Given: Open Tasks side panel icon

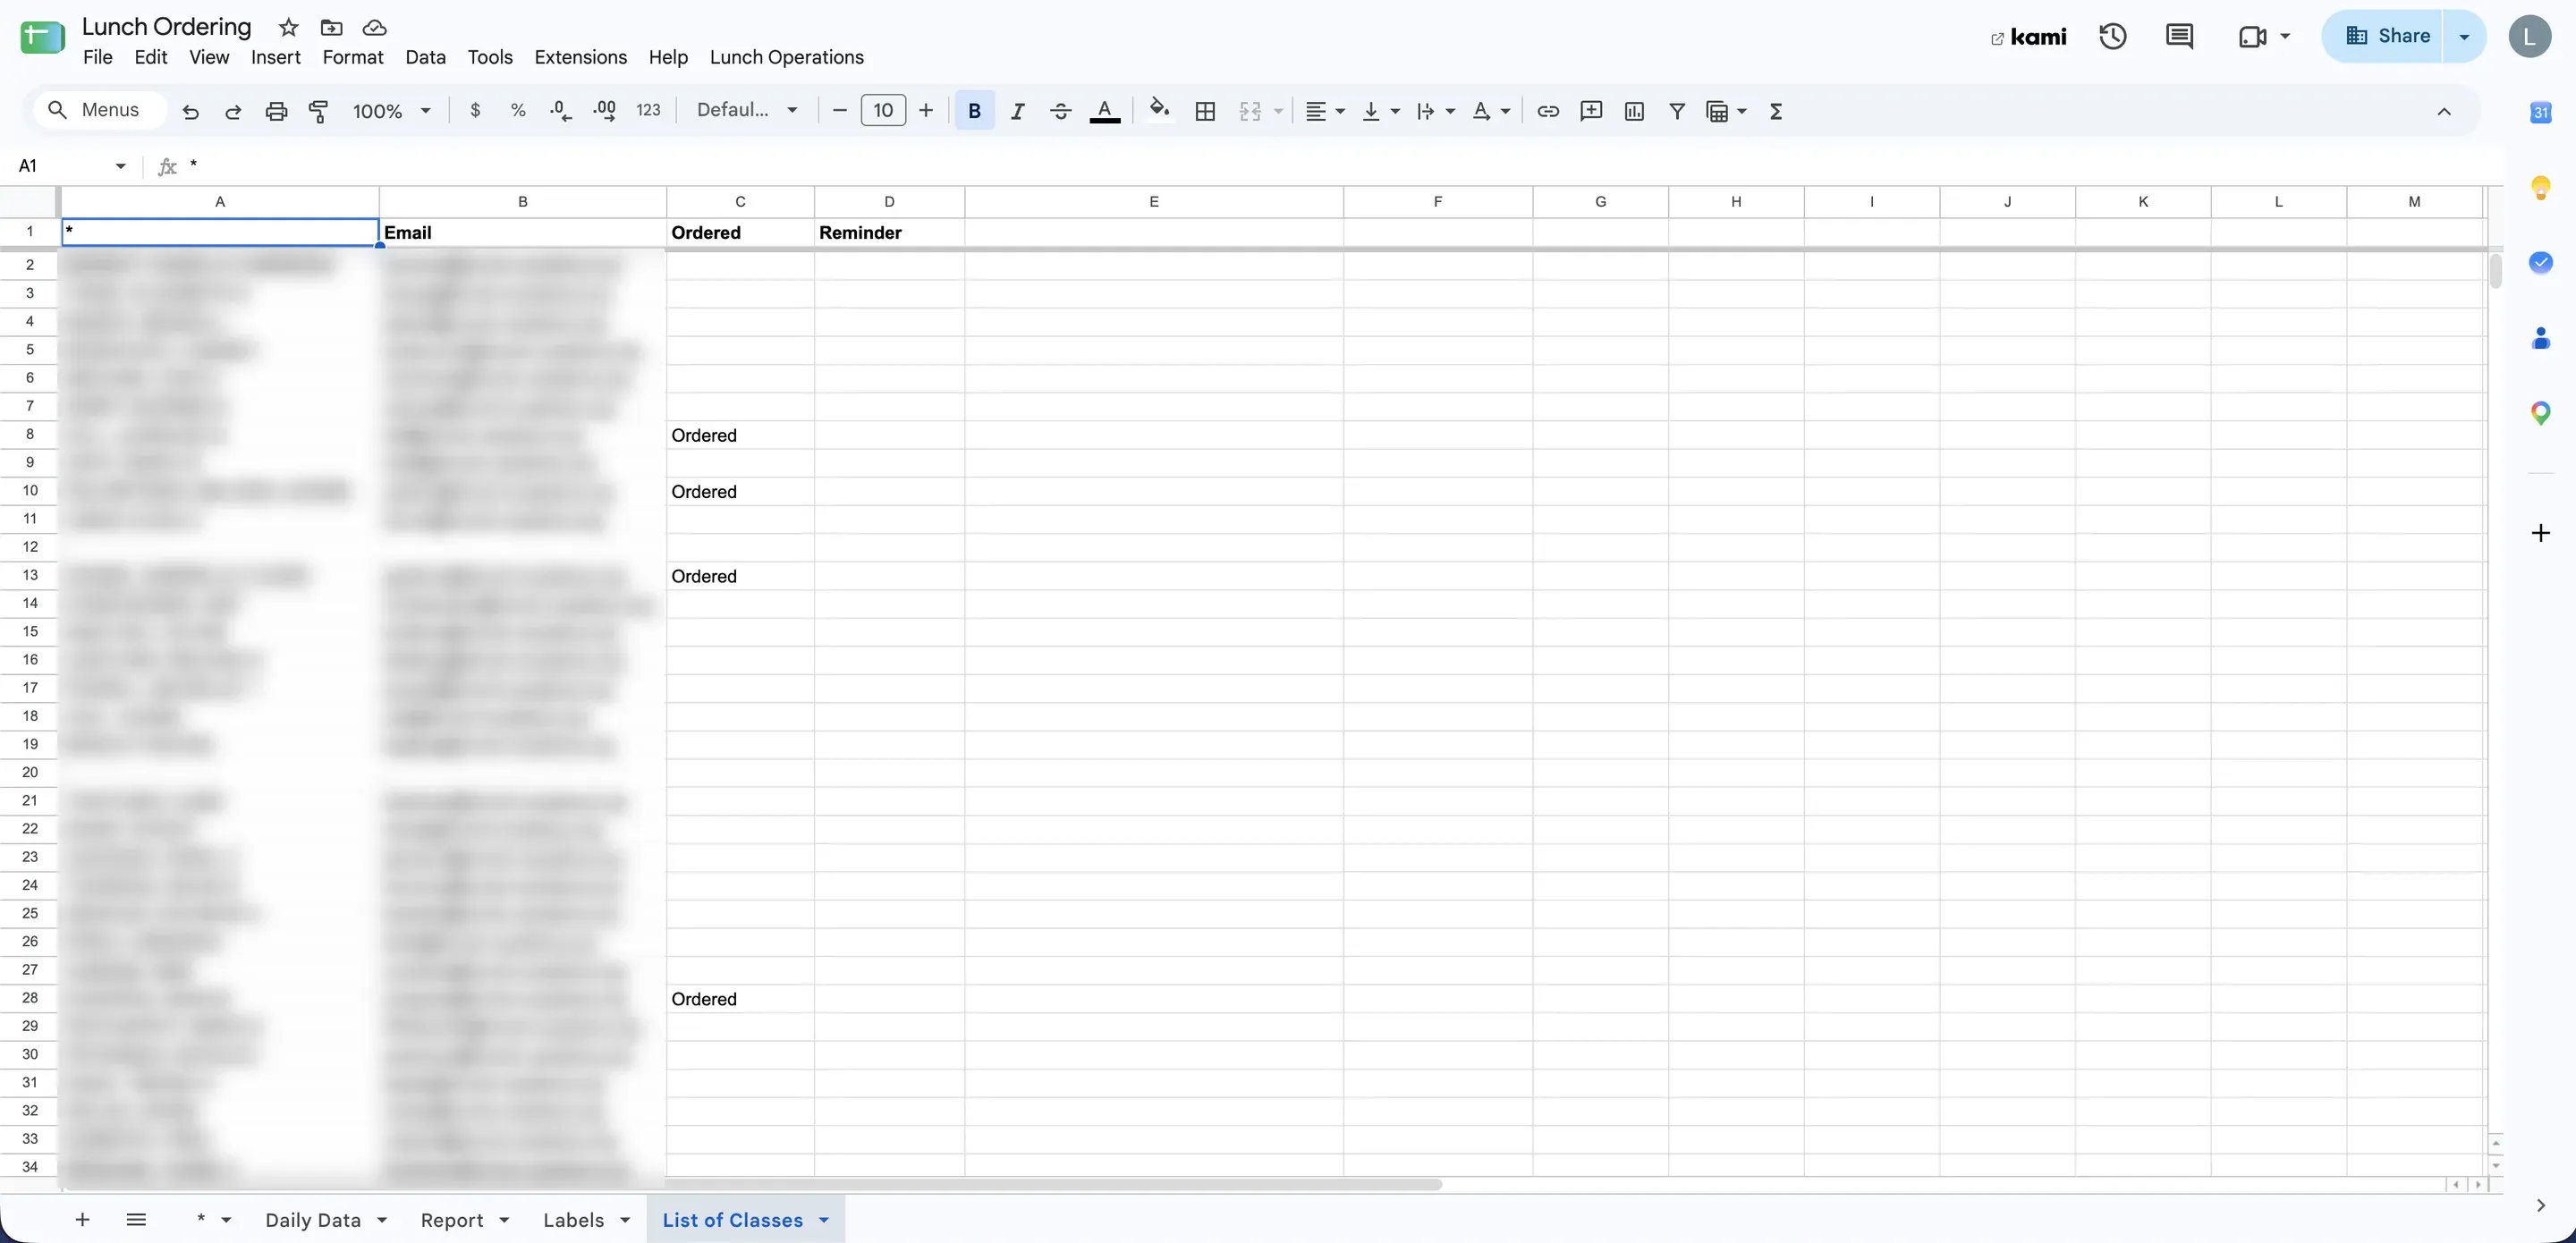Looking at the screenshot, I should coord(2540,262).
